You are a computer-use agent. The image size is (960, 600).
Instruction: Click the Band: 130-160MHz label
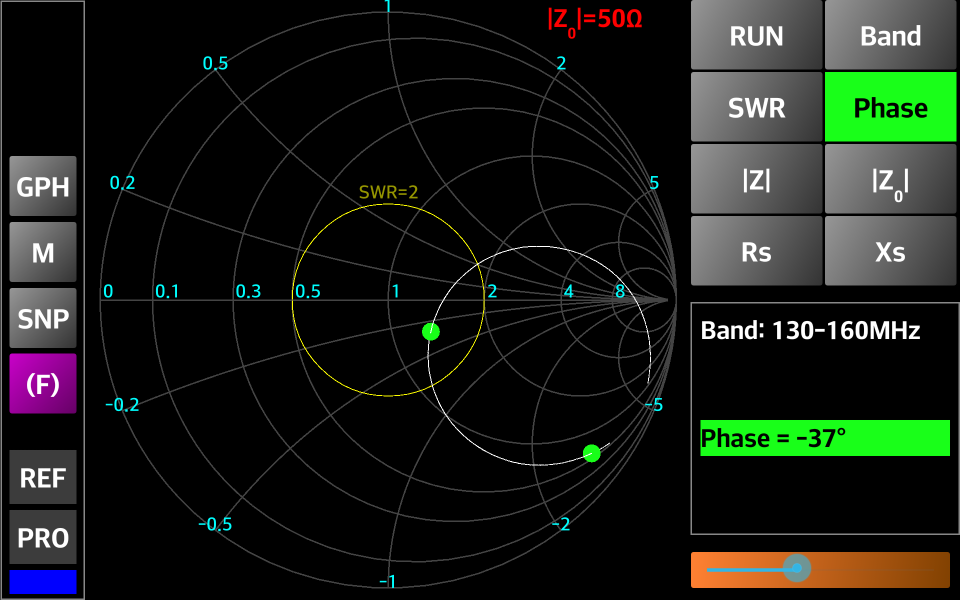point(810,331)
